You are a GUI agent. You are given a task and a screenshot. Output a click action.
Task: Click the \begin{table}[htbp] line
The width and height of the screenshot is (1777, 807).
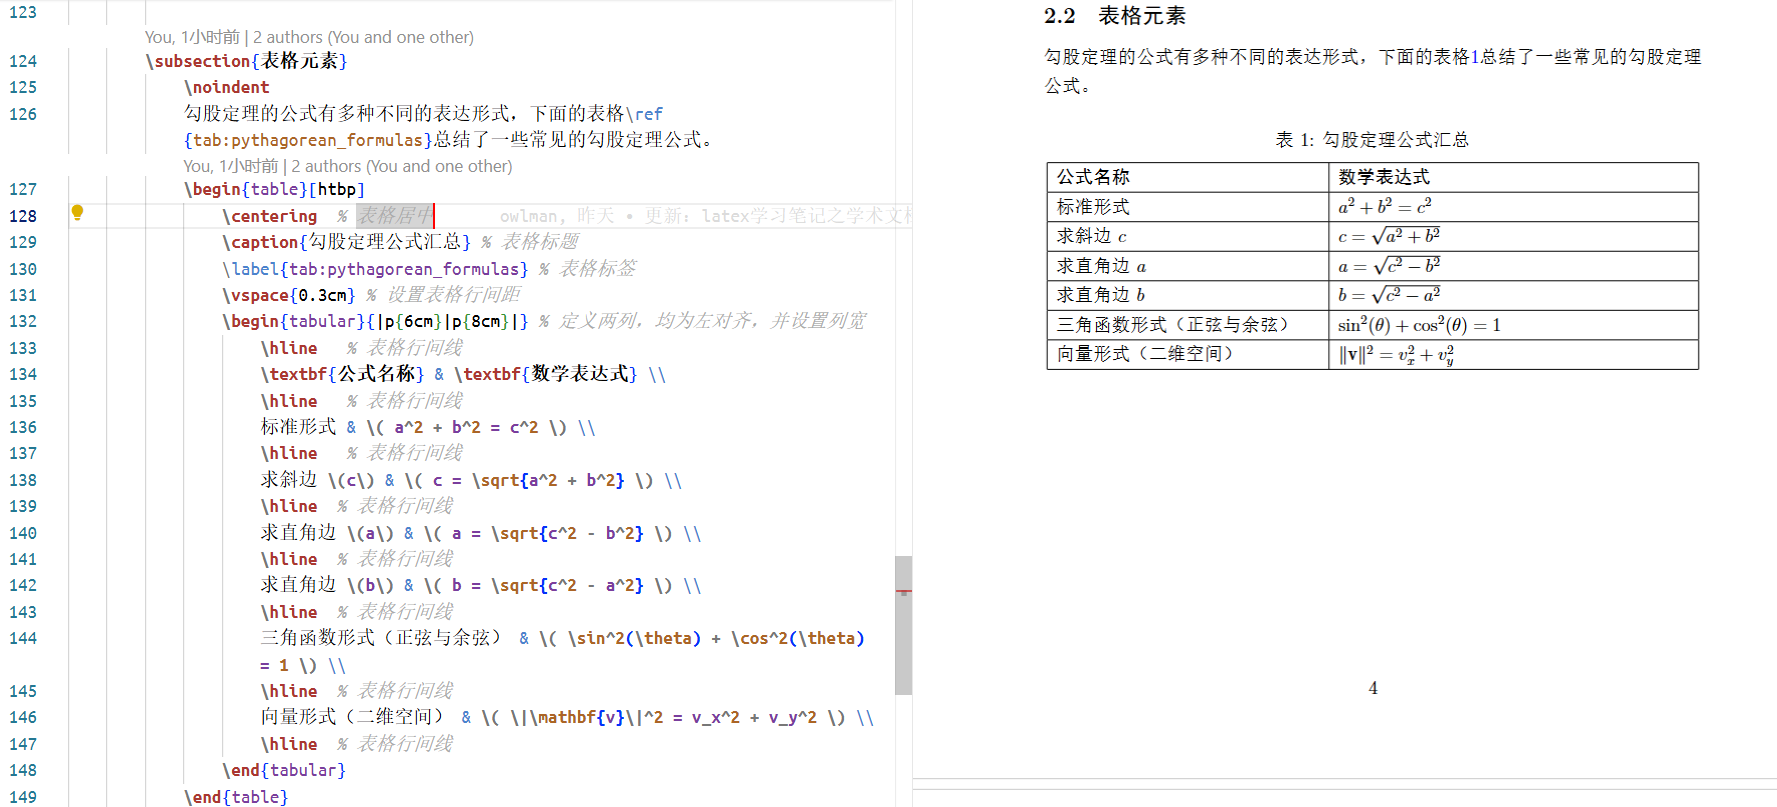pyautogui.click(x=274, y=189)
